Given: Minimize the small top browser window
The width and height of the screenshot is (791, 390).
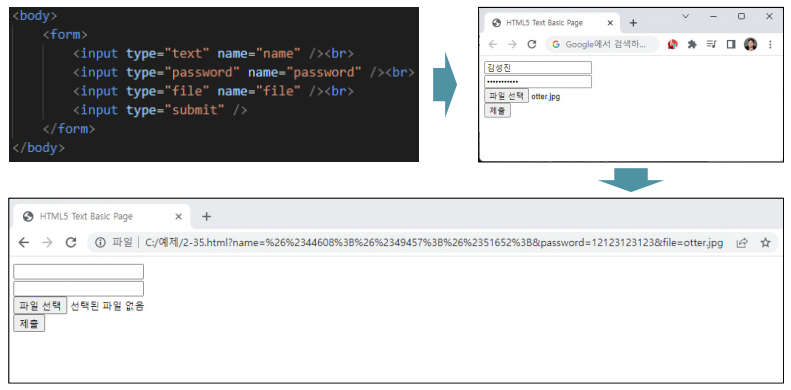Looking at the screenshot, I should pos(713,16).
